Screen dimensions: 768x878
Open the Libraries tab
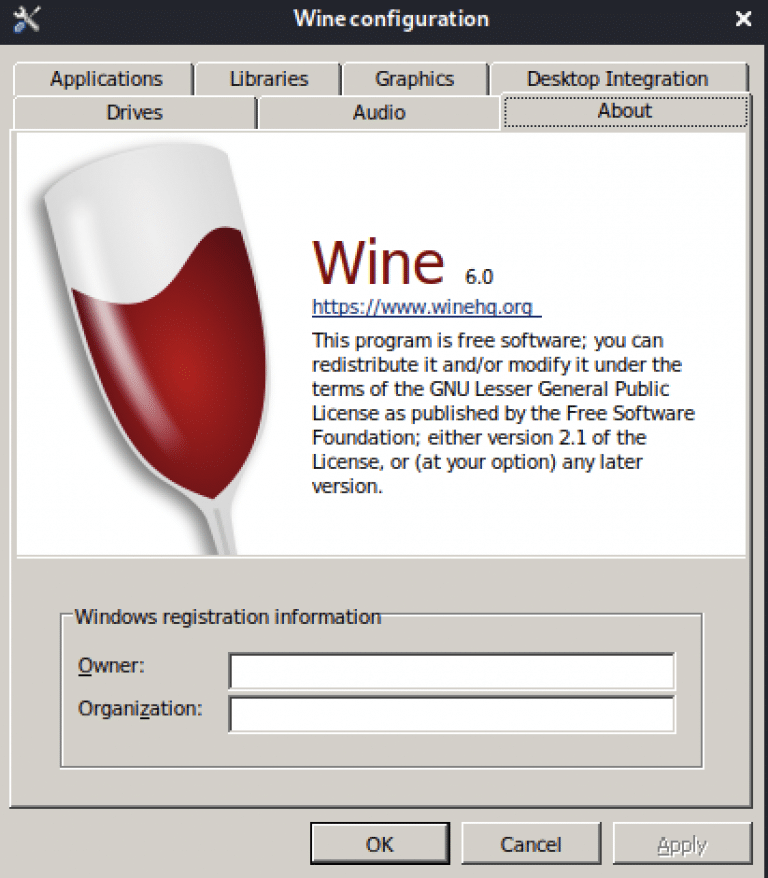(268, 79)
